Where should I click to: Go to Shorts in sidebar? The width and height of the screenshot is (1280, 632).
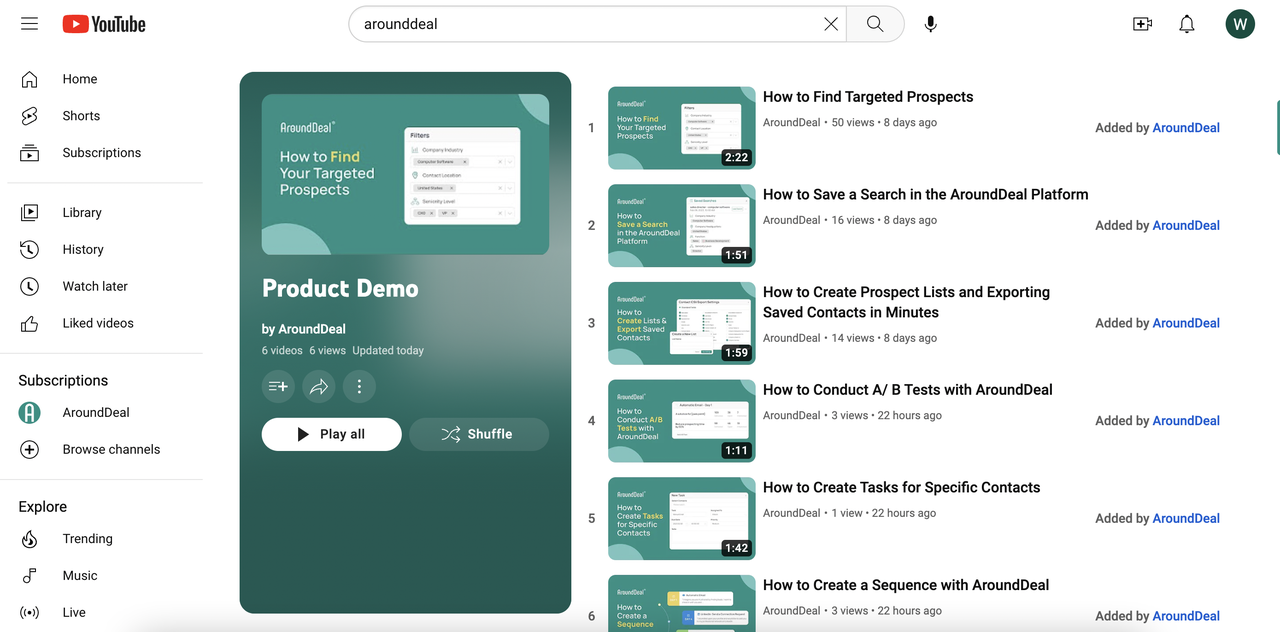coord(80,116)
